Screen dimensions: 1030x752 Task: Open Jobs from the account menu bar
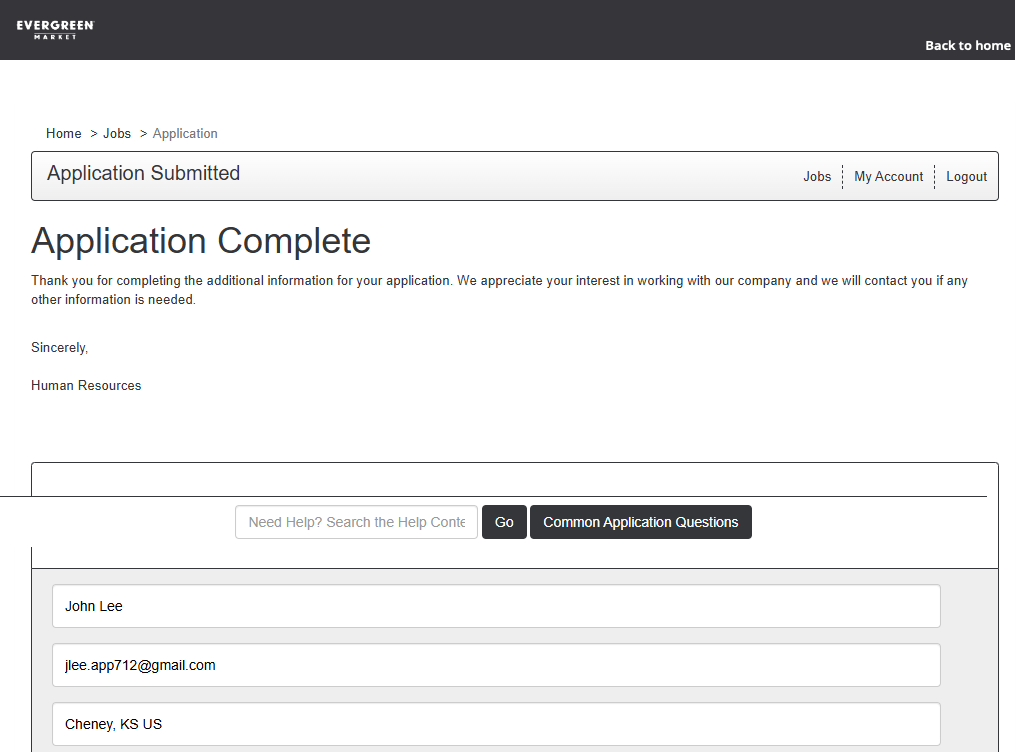pyautogui.click(x=816, y=176)
